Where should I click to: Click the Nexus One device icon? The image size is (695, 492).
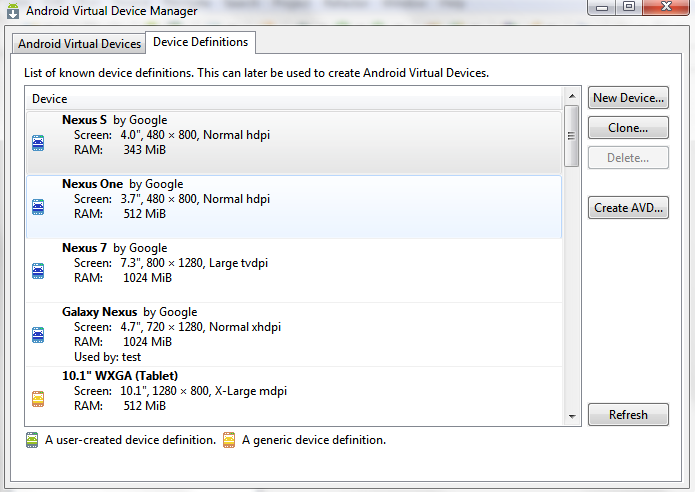coord(38,207)
